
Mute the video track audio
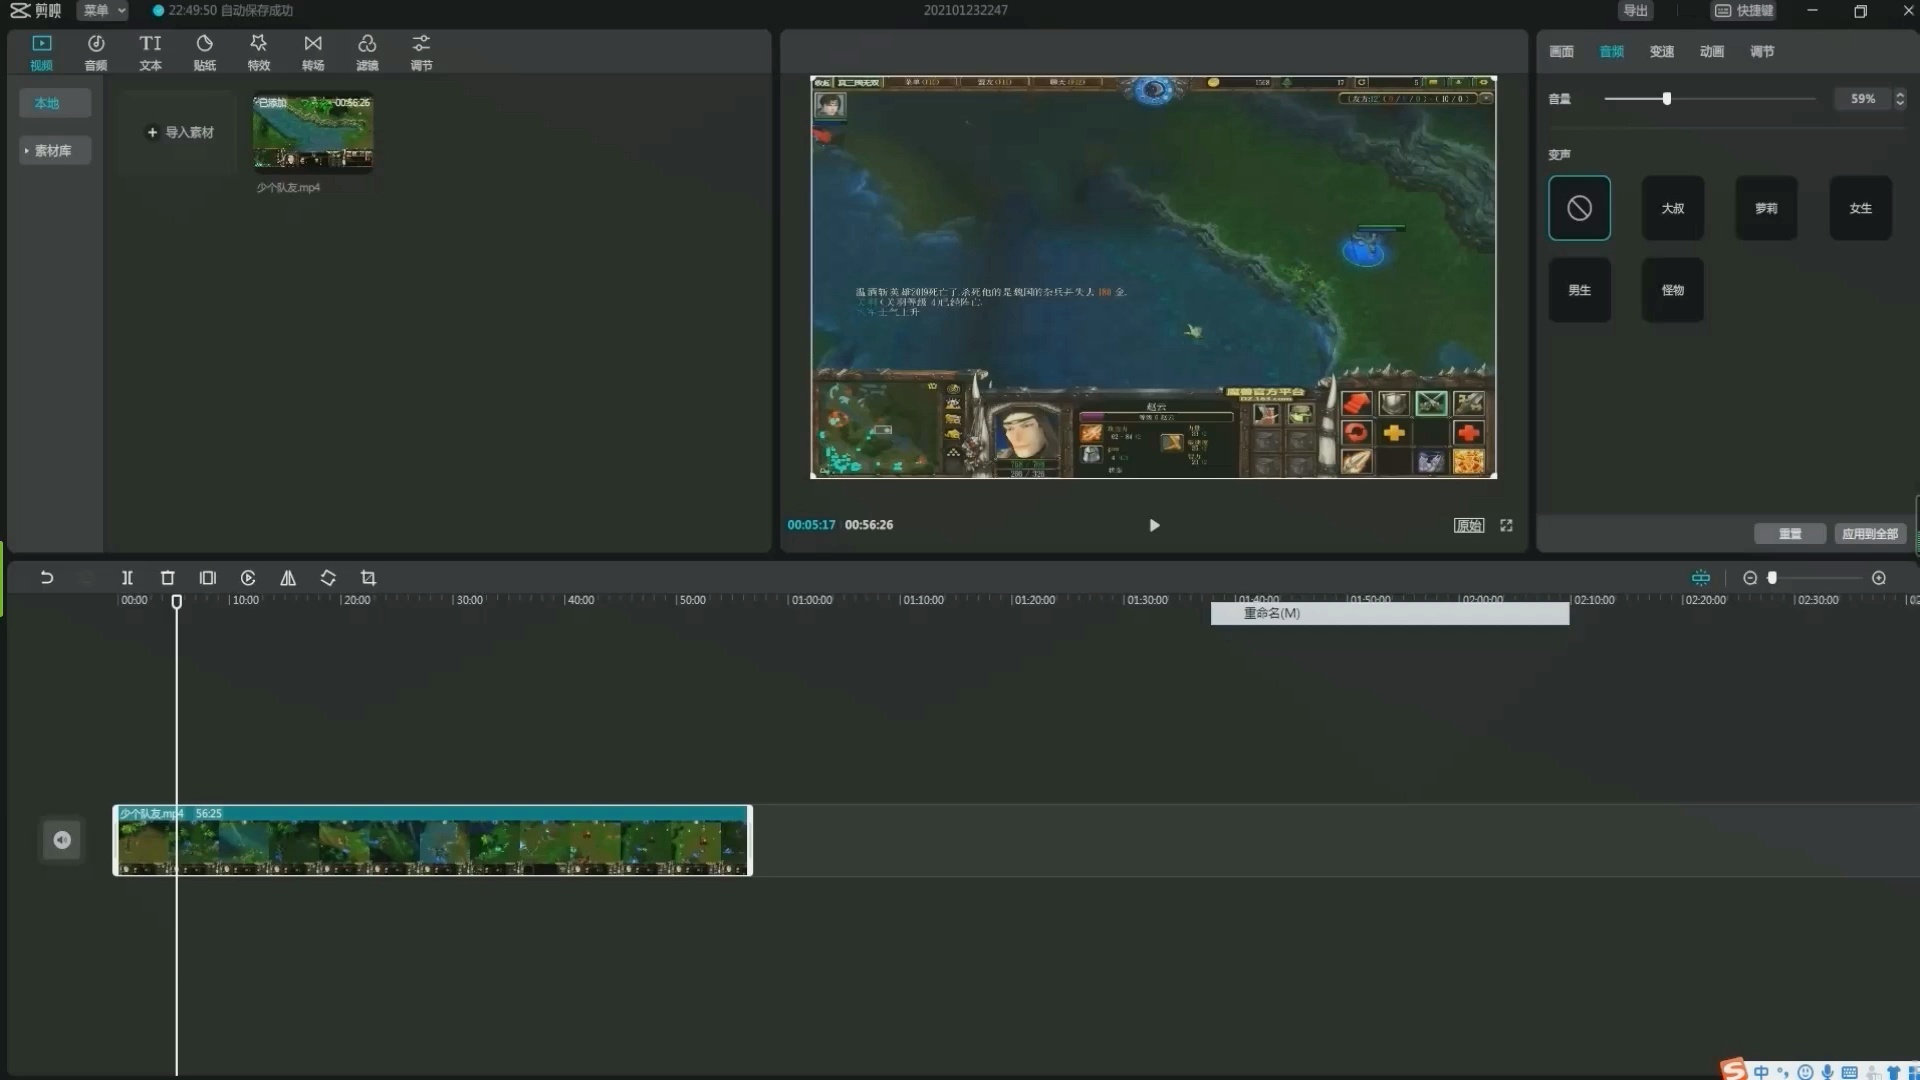(62, 840)
